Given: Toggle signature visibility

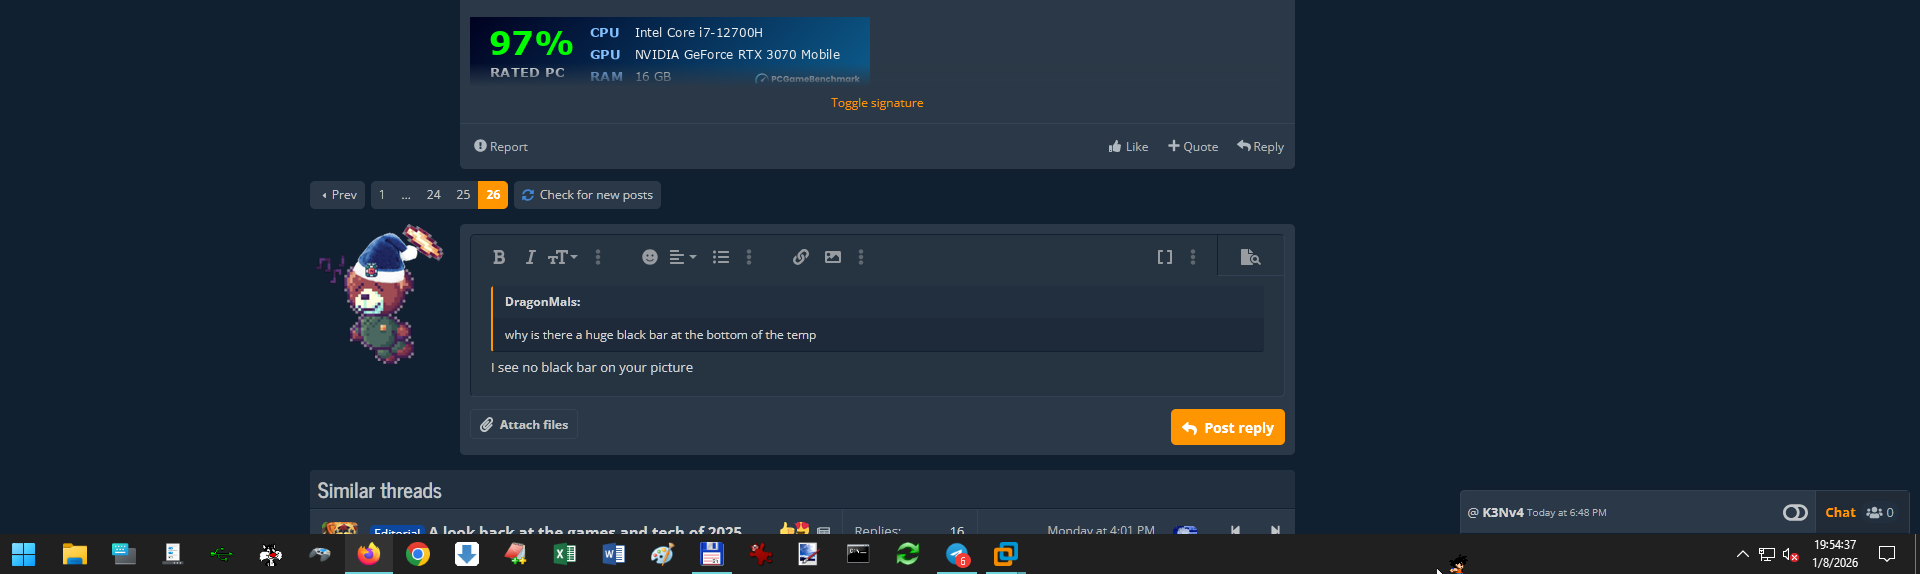Looking at the screenshot, I should 877,103.
